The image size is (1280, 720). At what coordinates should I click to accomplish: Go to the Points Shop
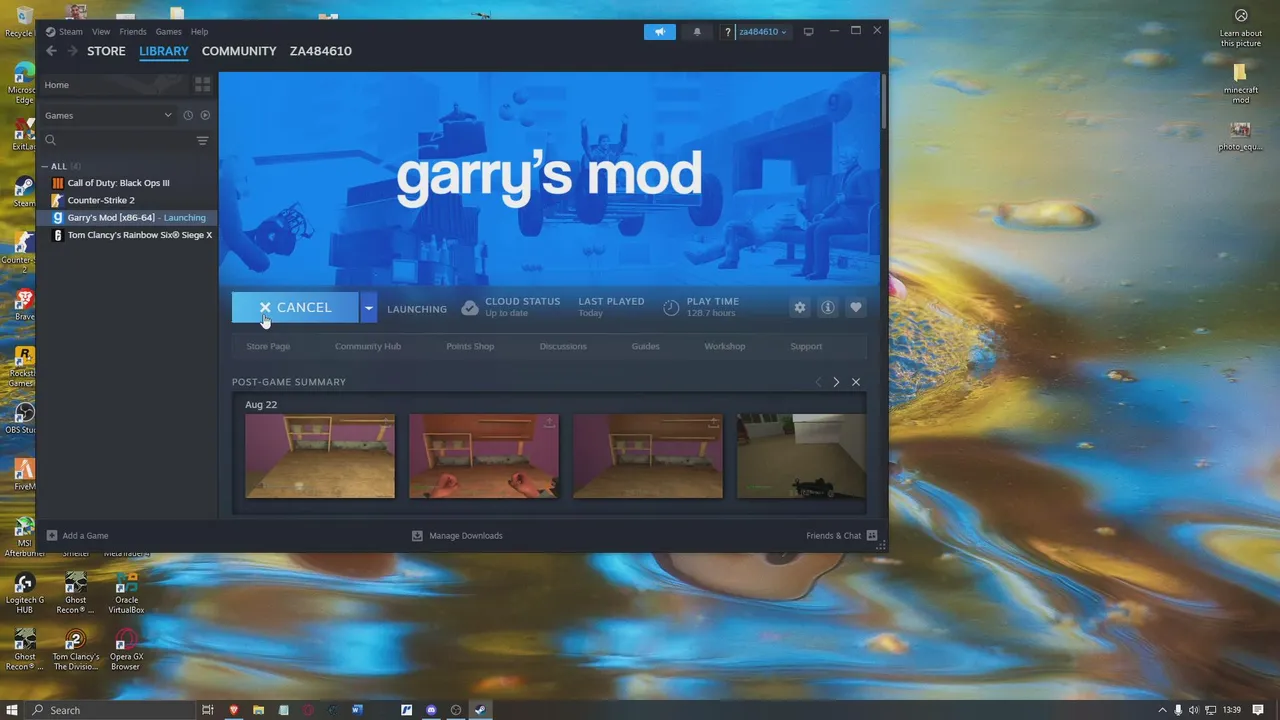coord(470,346)
